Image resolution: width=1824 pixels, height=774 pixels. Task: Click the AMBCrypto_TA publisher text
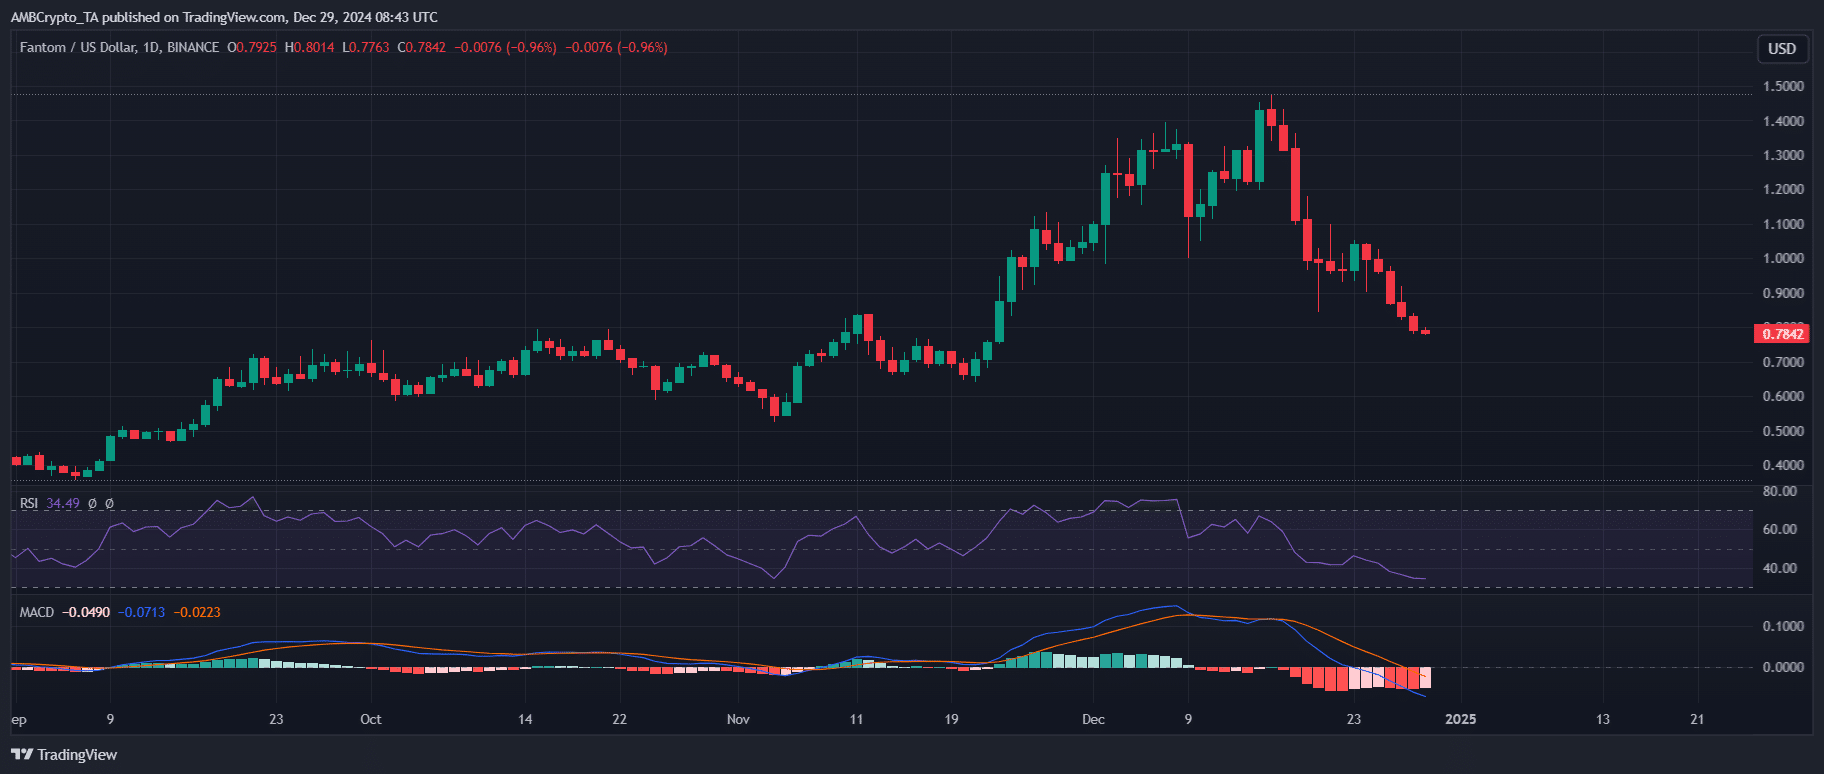[x=55, y=17]
